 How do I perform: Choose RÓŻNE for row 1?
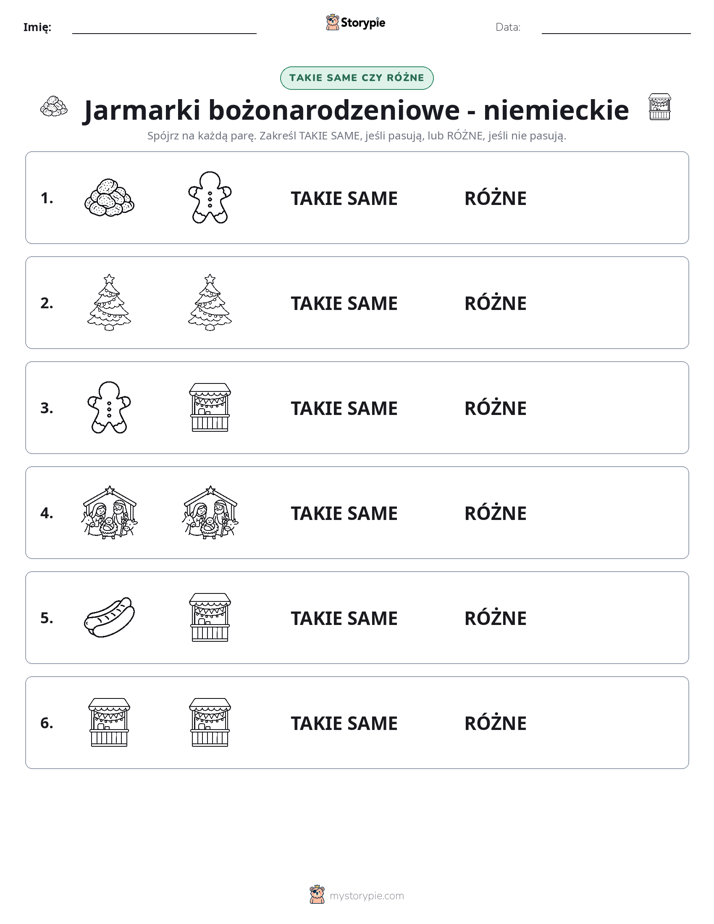pyautogui.click(x=495, y=198)
